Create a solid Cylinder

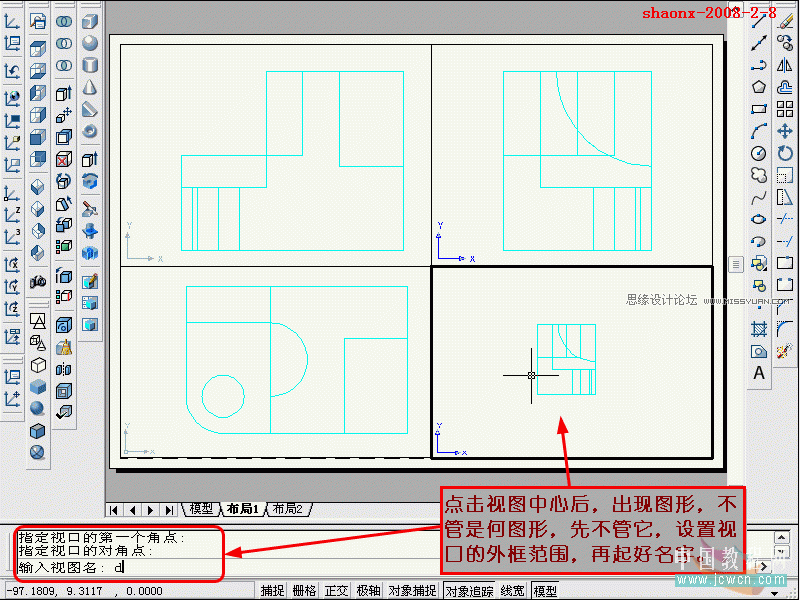click(90, 65)
